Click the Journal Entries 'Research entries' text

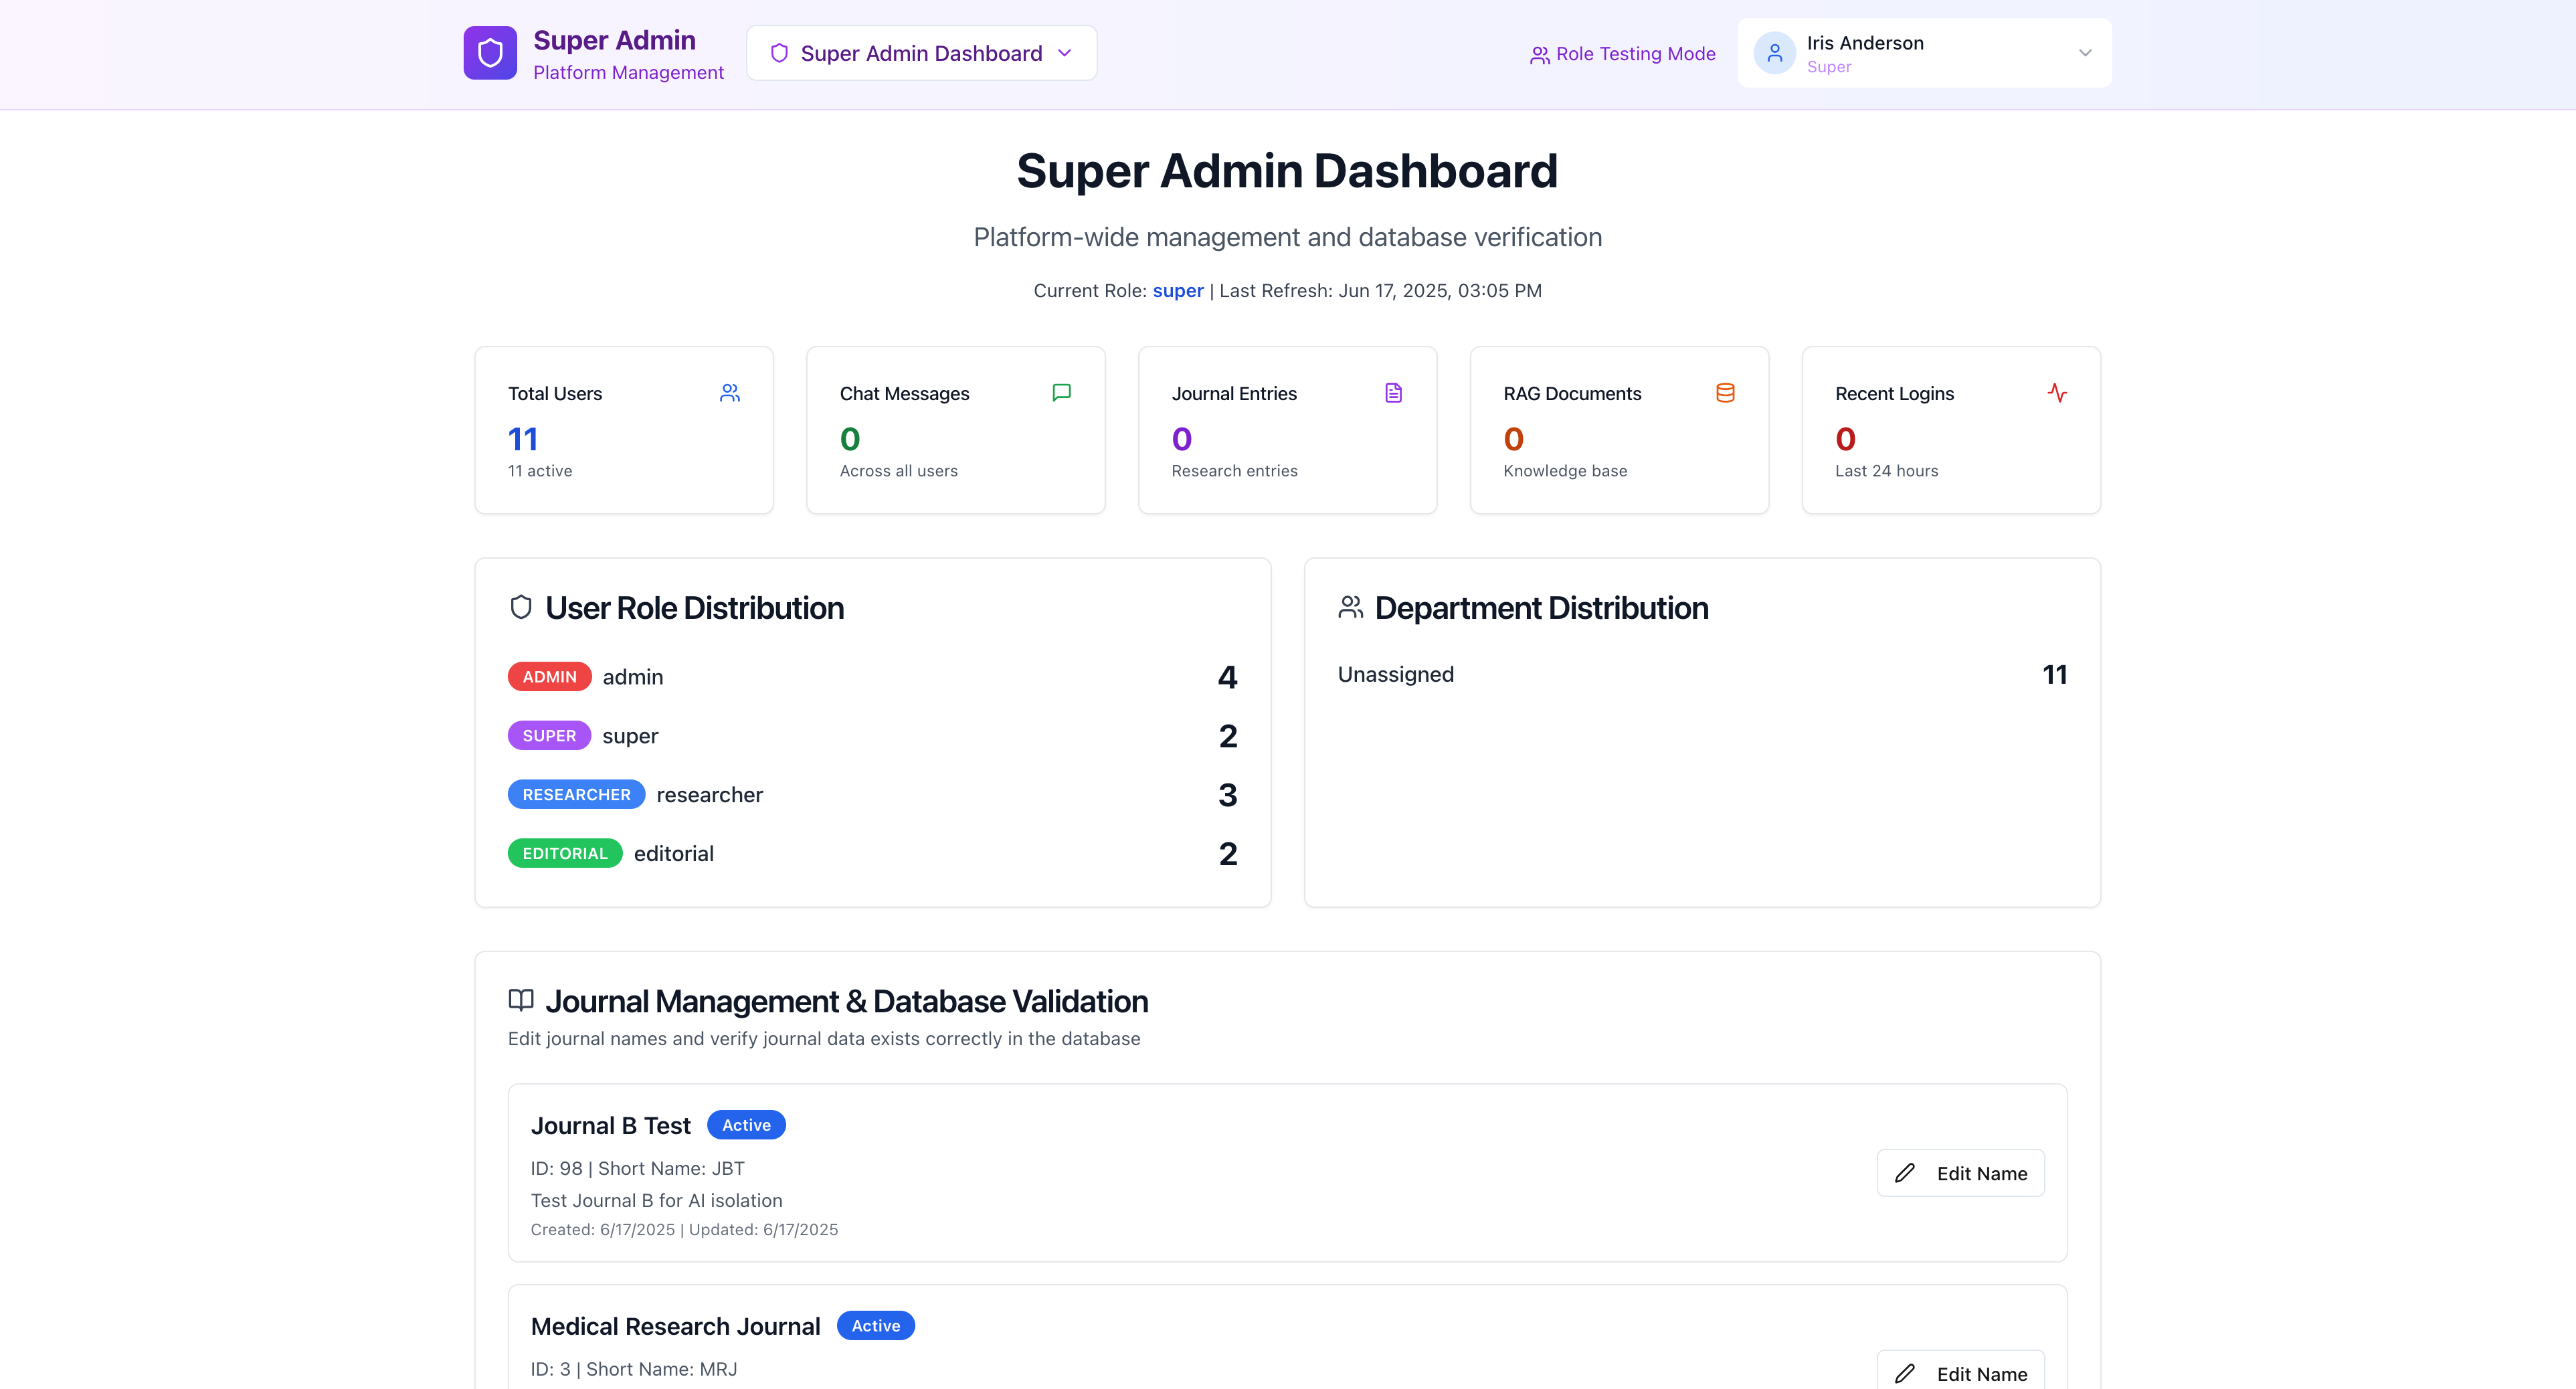[1234, 471]
